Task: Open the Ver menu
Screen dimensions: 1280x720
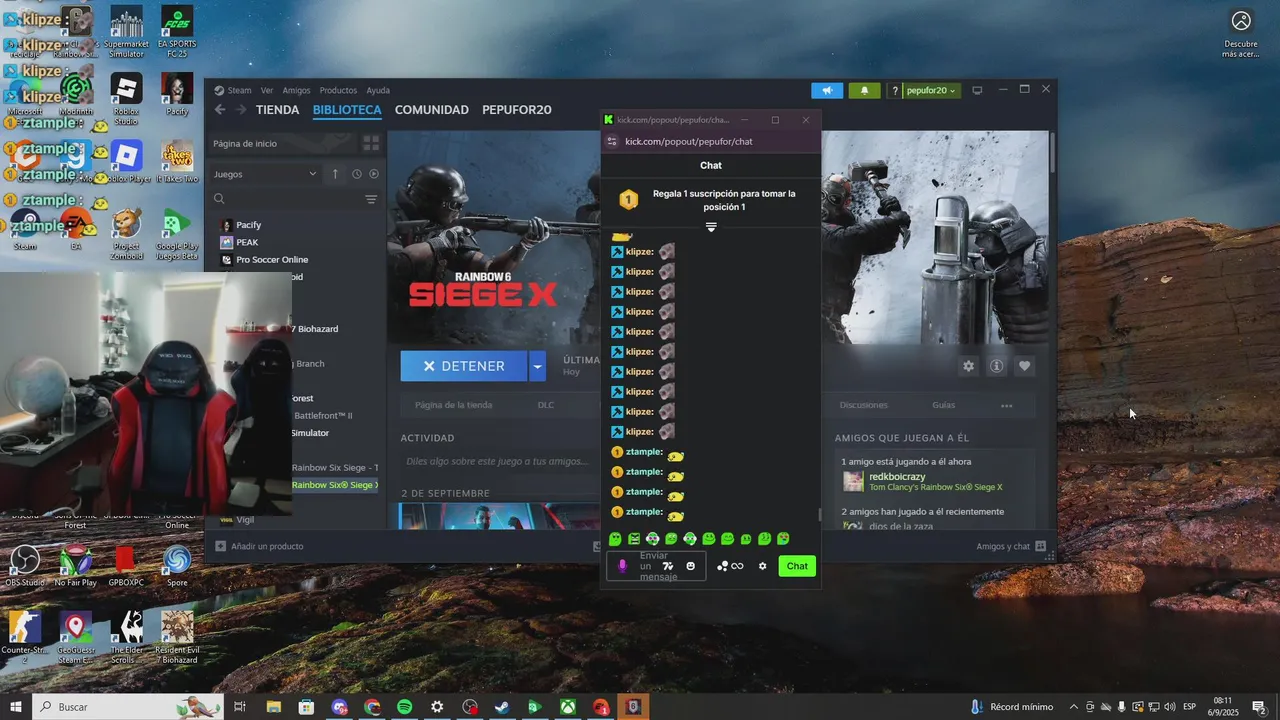Action: [267, 90]
